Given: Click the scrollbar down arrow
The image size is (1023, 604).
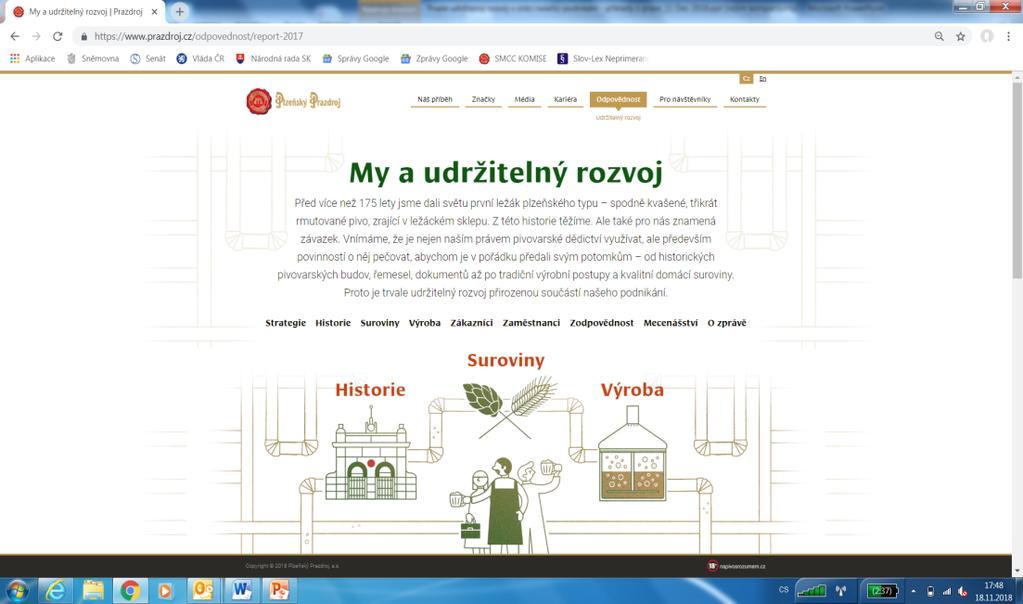Looking at the screenshot, I should point(1017,571).
